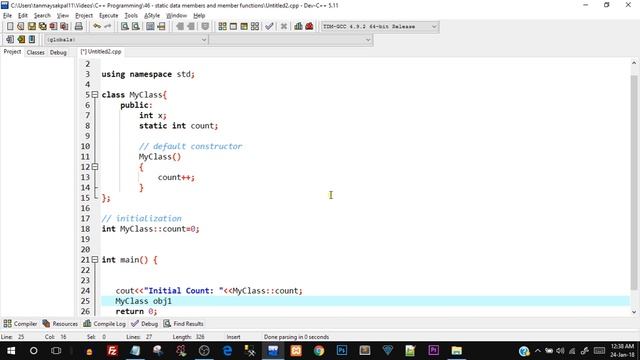Screen dimensions: 640x360
Task: Stop execution with the X icon
Action: pyautogui.click(x=284, y=27)
